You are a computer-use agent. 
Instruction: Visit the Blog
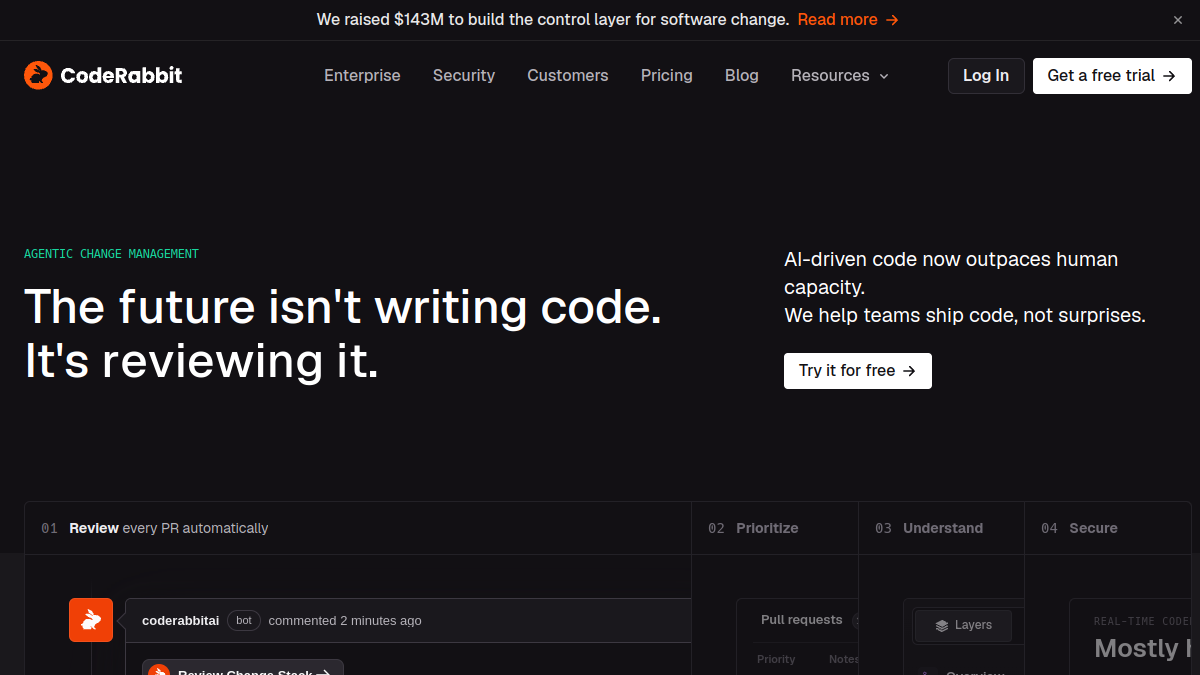pos(742,75)
